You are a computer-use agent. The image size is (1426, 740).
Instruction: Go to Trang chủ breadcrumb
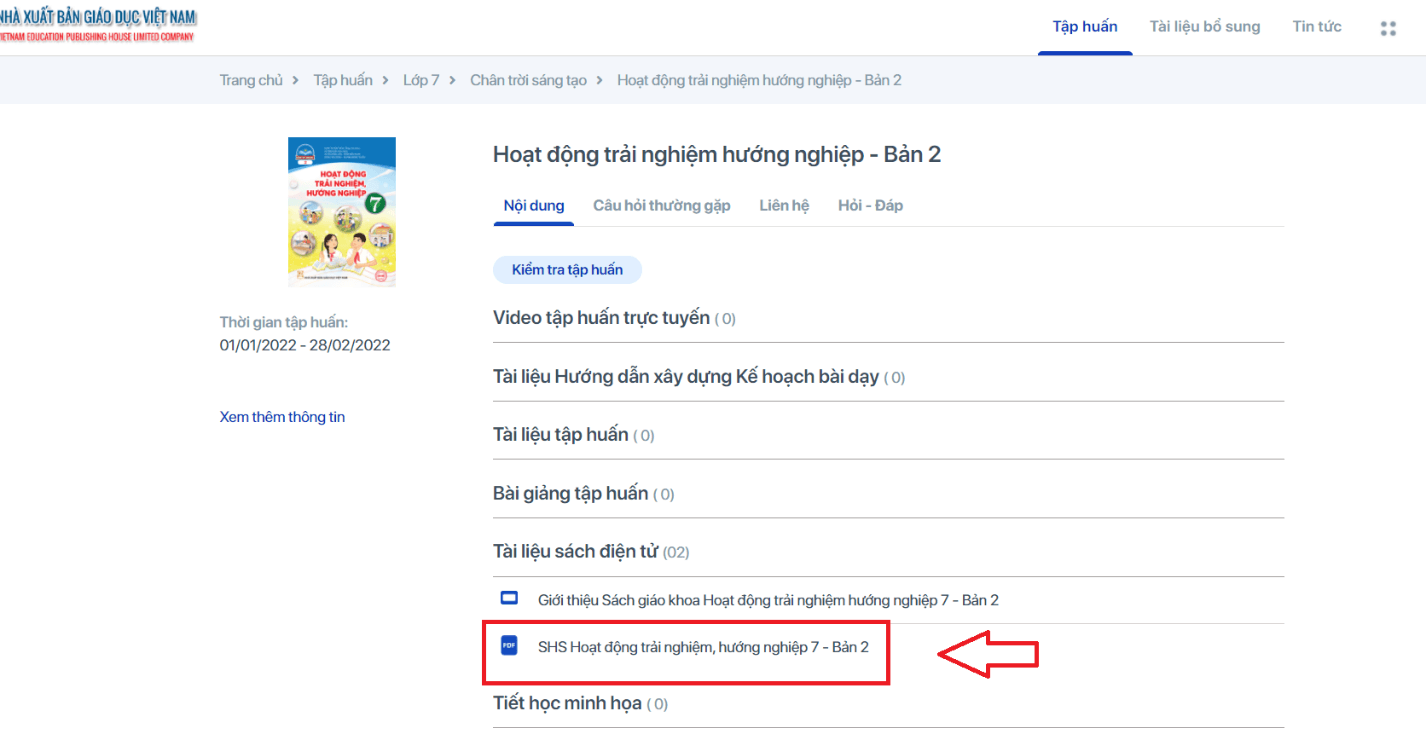pyautogui.click(x=251, y=80)
